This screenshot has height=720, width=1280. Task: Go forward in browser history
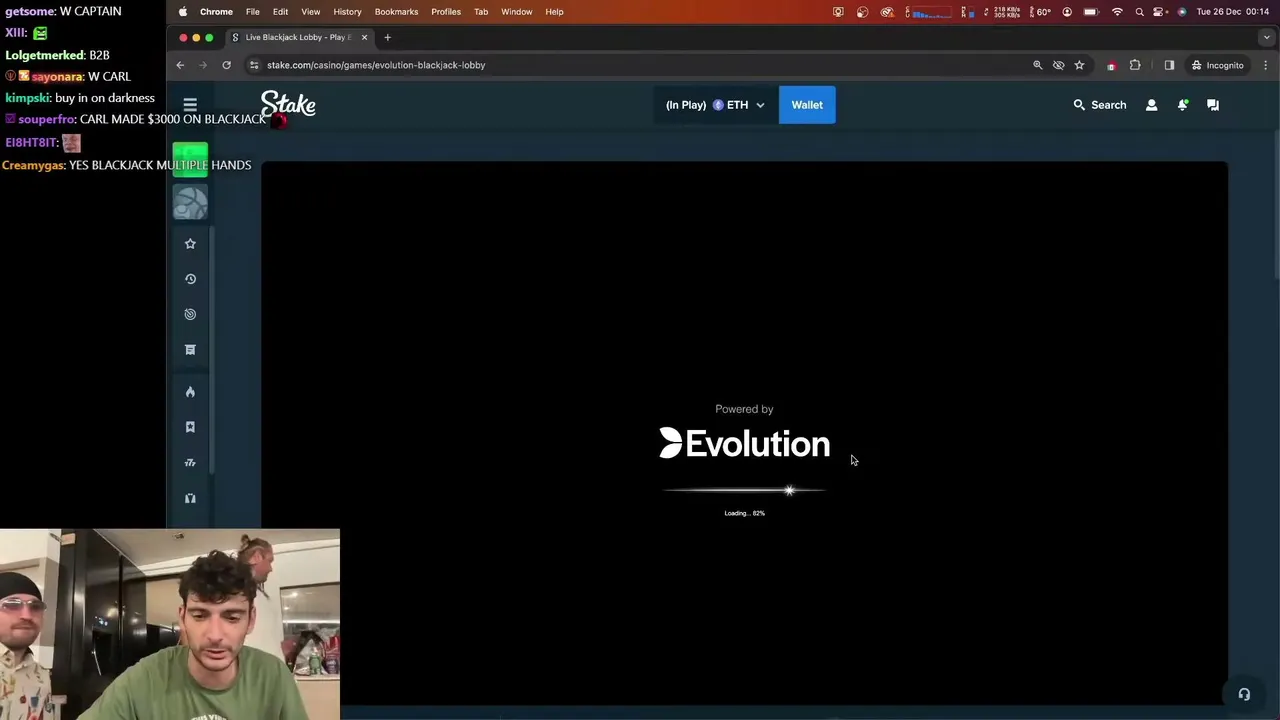[x=203, y=65]
